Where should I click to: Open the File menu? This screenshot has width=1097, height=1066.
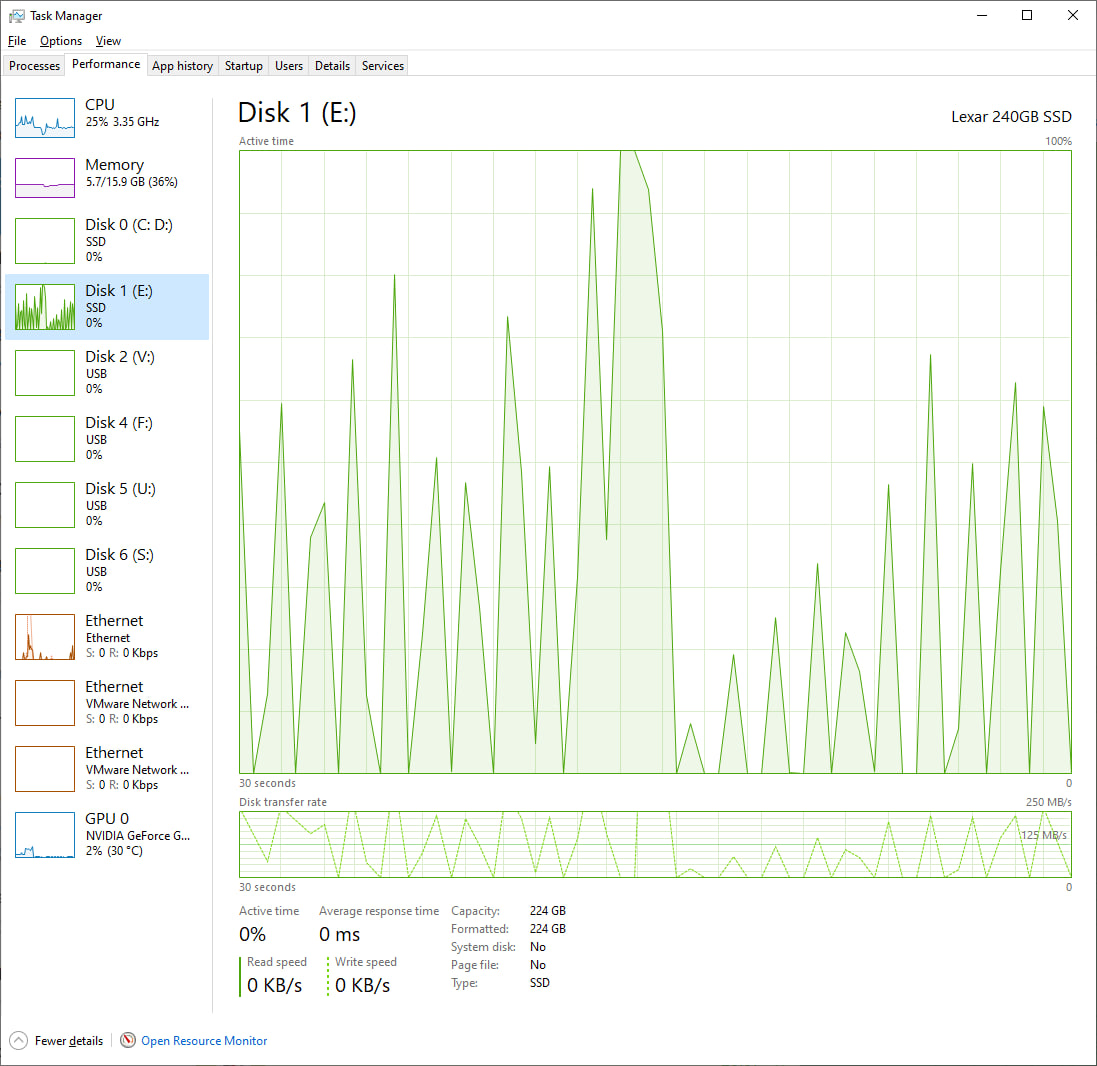pos(17,41)
